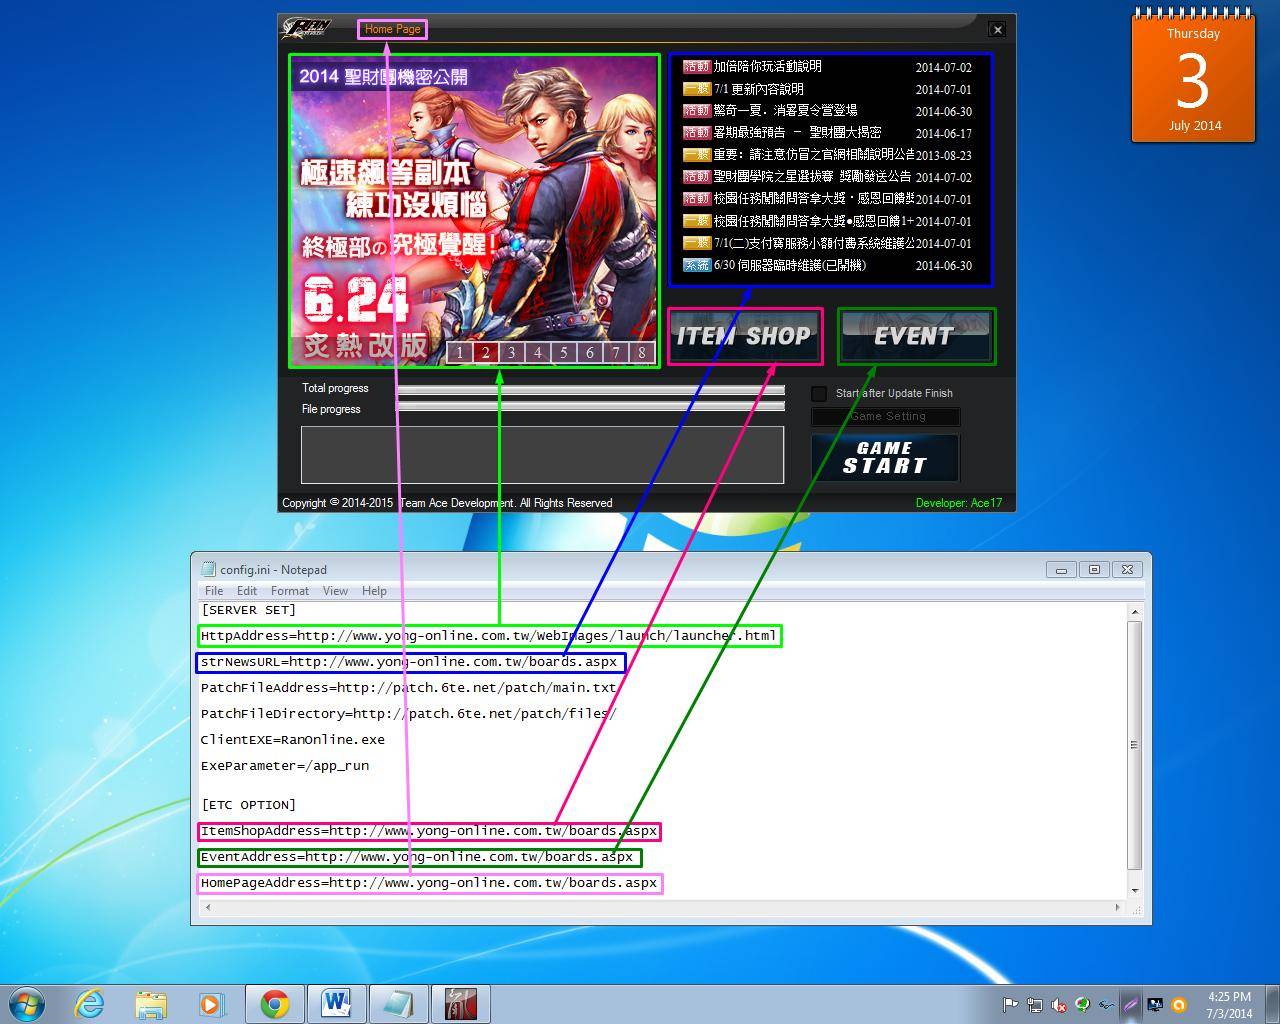Open the File menu in Notepad
Screen dimensions: 1280x1024
[214, 591]
